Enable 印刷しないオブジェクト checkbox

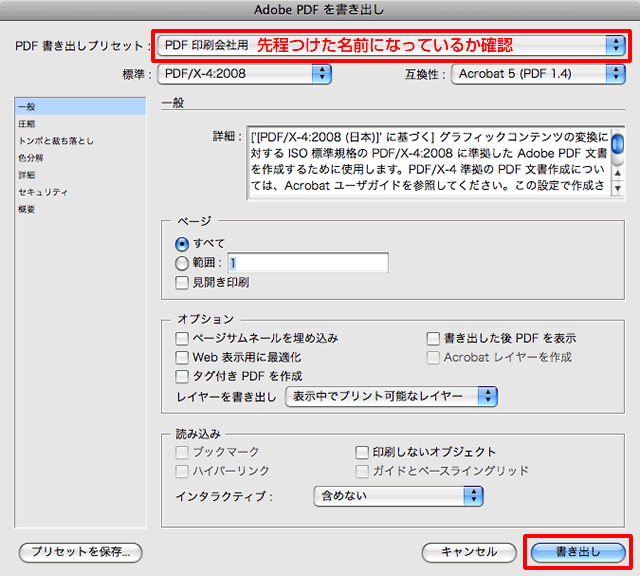(362, 452)
